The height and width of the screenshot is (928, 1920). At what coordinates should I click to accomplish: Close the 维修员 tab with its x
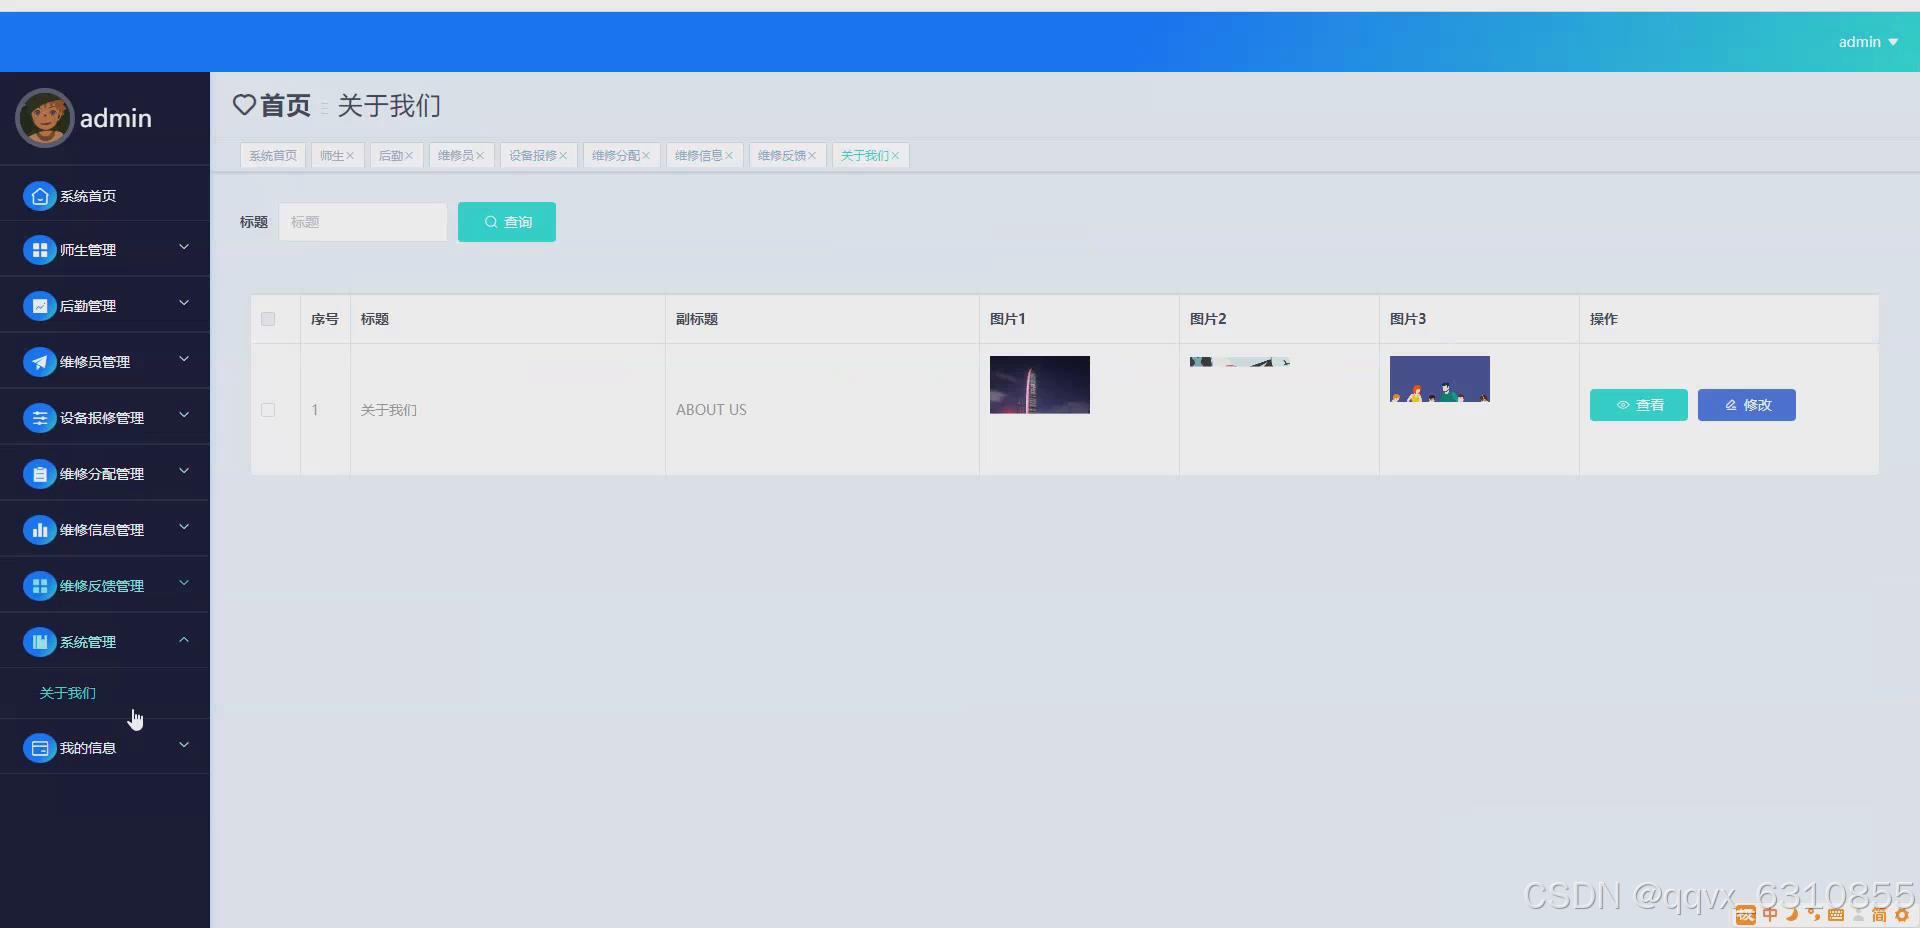click(480, 156)
